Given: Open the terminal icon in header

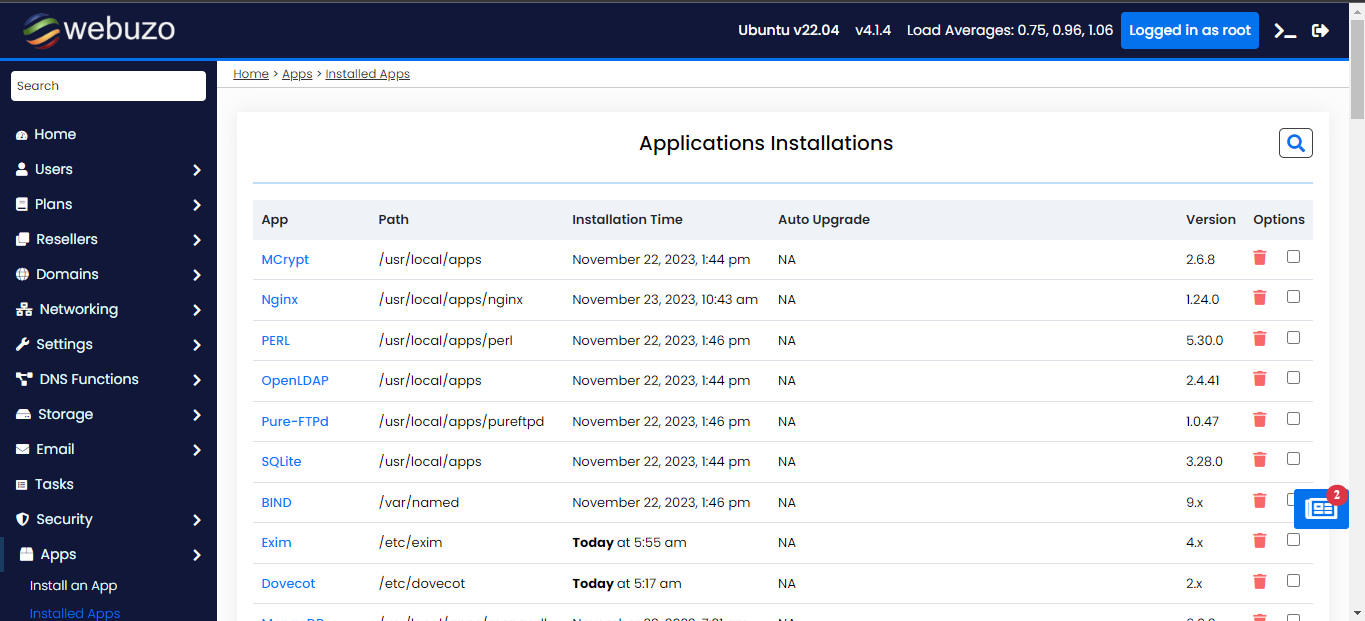Looking at the screenshot, I should (x=1285, y=31).
